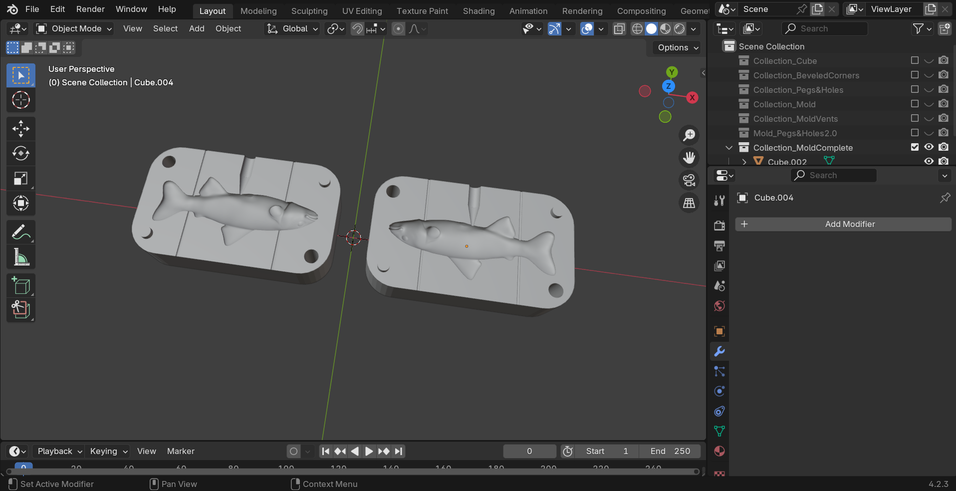
Task: Hide the Collection_MoldComplete eye icon
Action: pos(929,147)
